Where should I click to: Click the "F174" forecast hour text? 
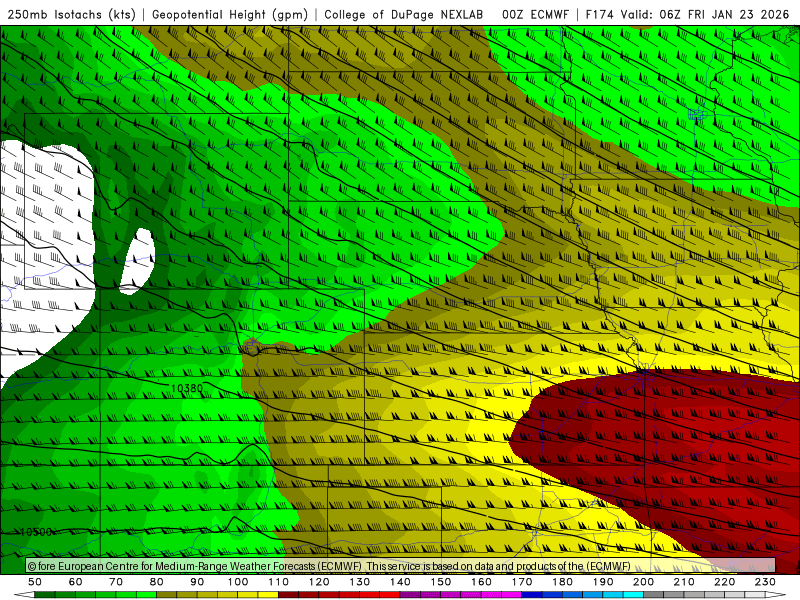pos(599,15)
